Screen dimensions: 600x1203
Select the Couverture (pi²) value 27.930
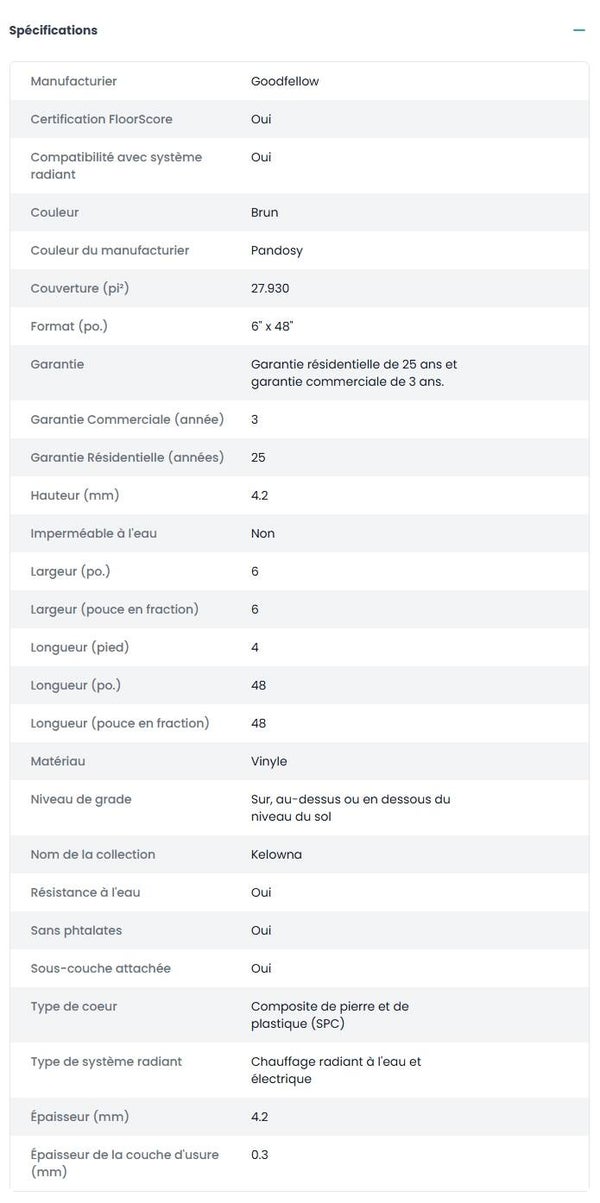click(x=270, y=288)
